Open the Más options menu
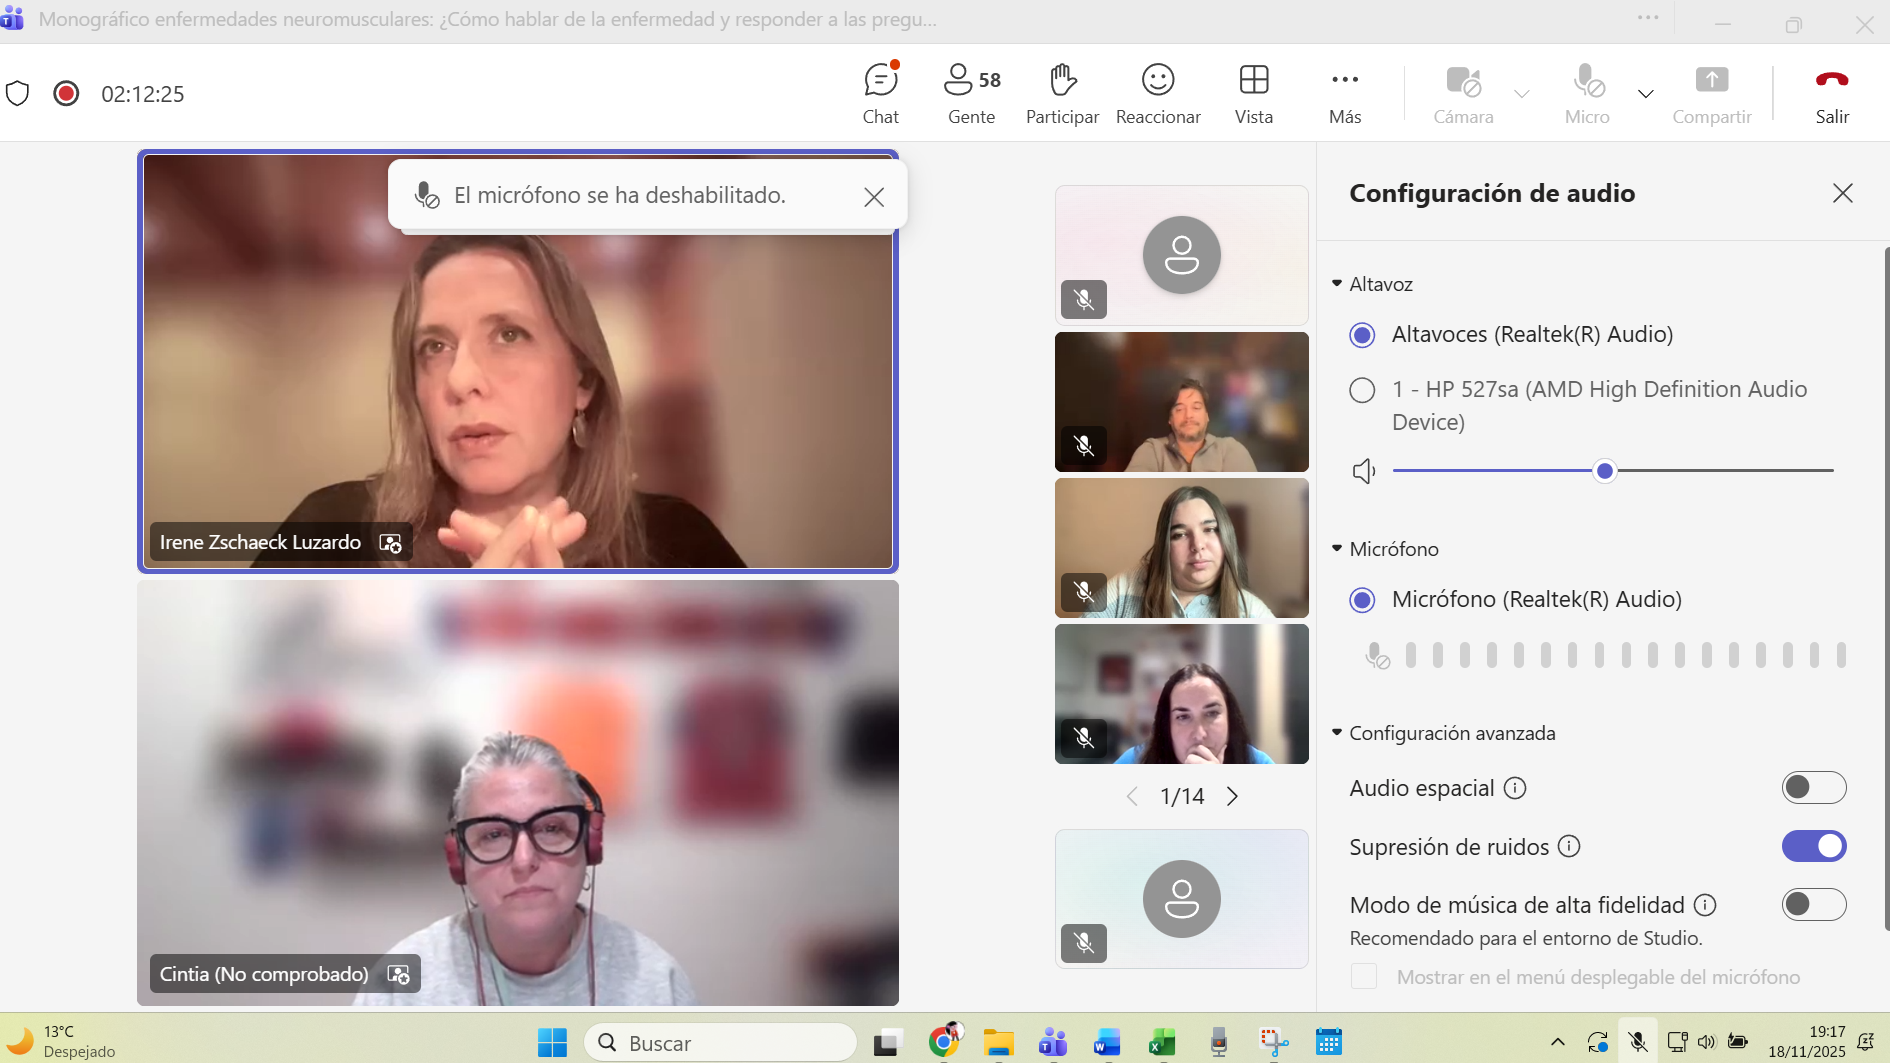Screen dimensions: 1890x1063 pyautogui.click(x=1345, y=94)
